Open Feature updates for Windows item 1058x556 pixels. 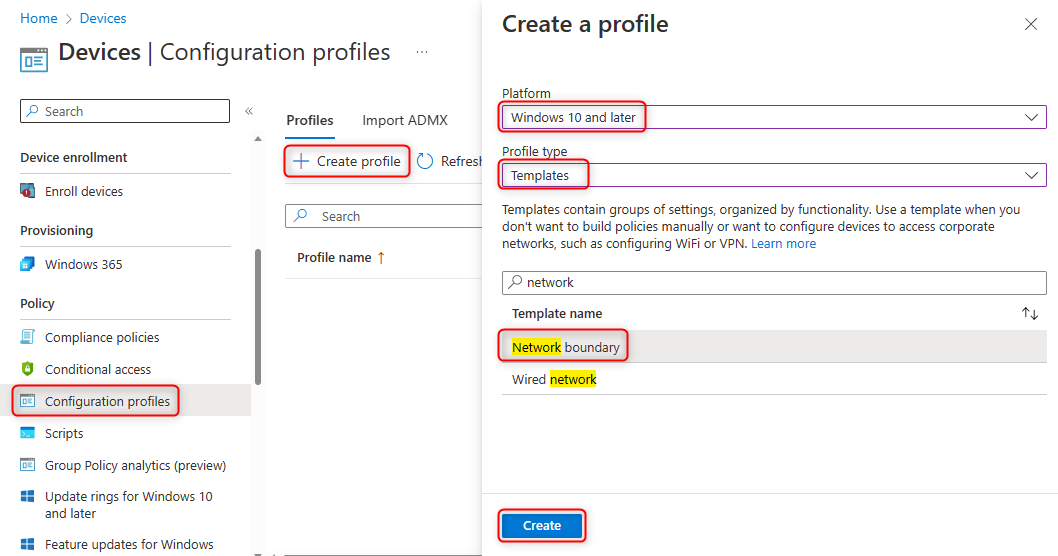(130, 545)
